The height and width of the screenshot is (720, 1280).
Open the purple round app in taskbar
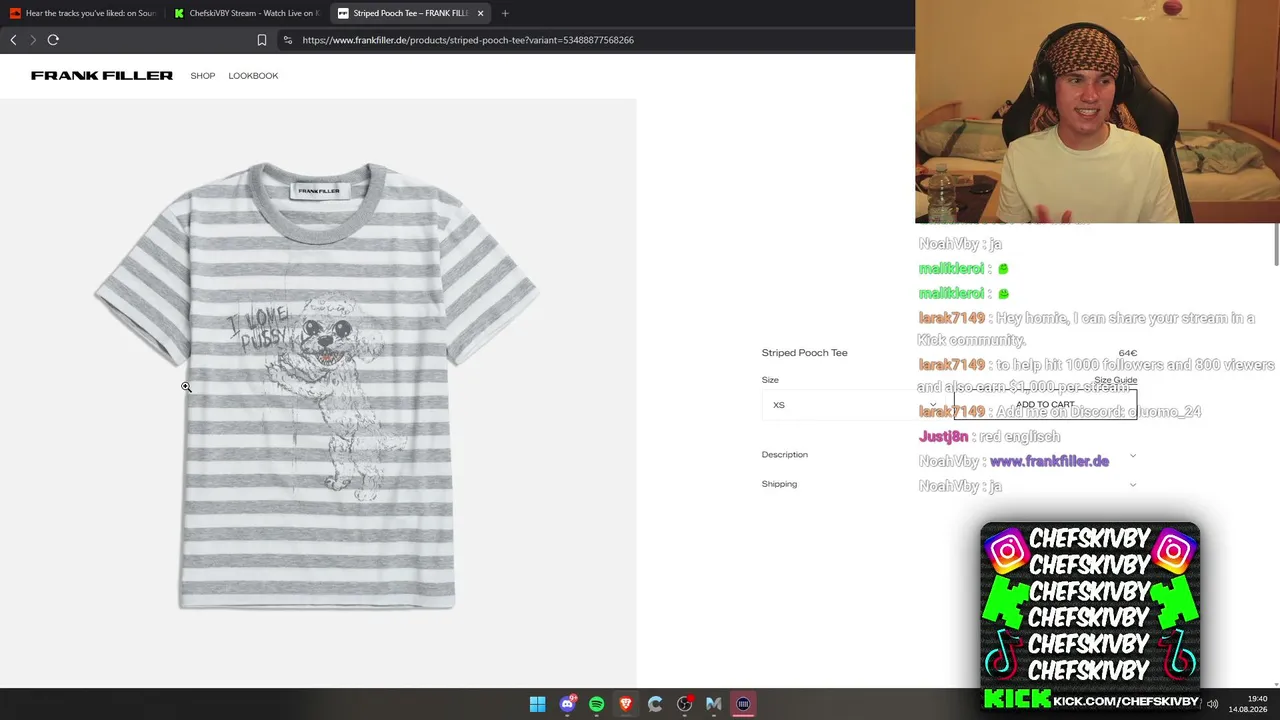[x=743, y=704]
